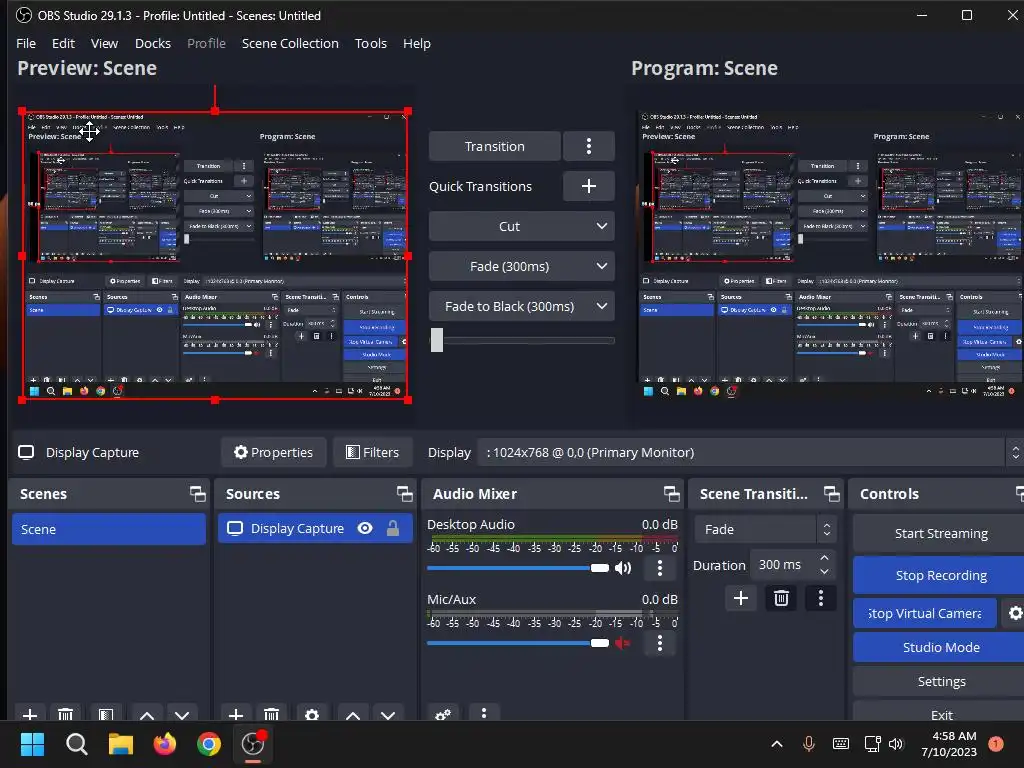Open the Help menu

pos(417,43)
